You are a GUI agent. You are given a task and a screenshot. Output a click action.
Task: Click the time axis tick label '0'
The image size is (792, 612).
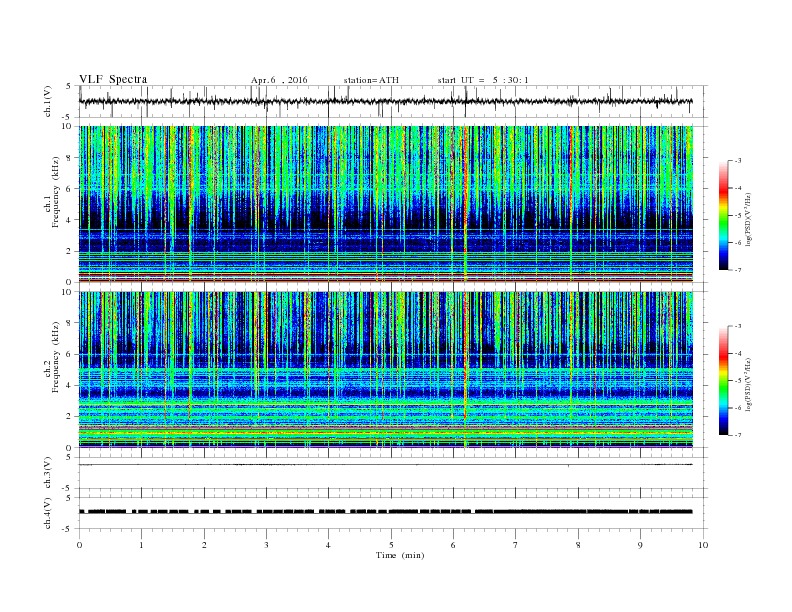(x=79, y=545)
